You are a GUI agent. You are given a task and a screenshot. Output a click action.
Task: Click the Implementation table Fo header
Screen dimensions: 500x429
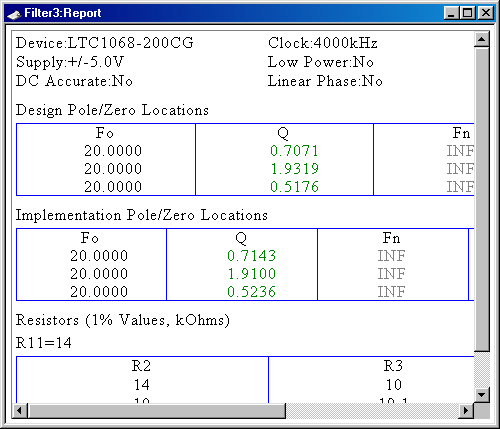point(90,238)
